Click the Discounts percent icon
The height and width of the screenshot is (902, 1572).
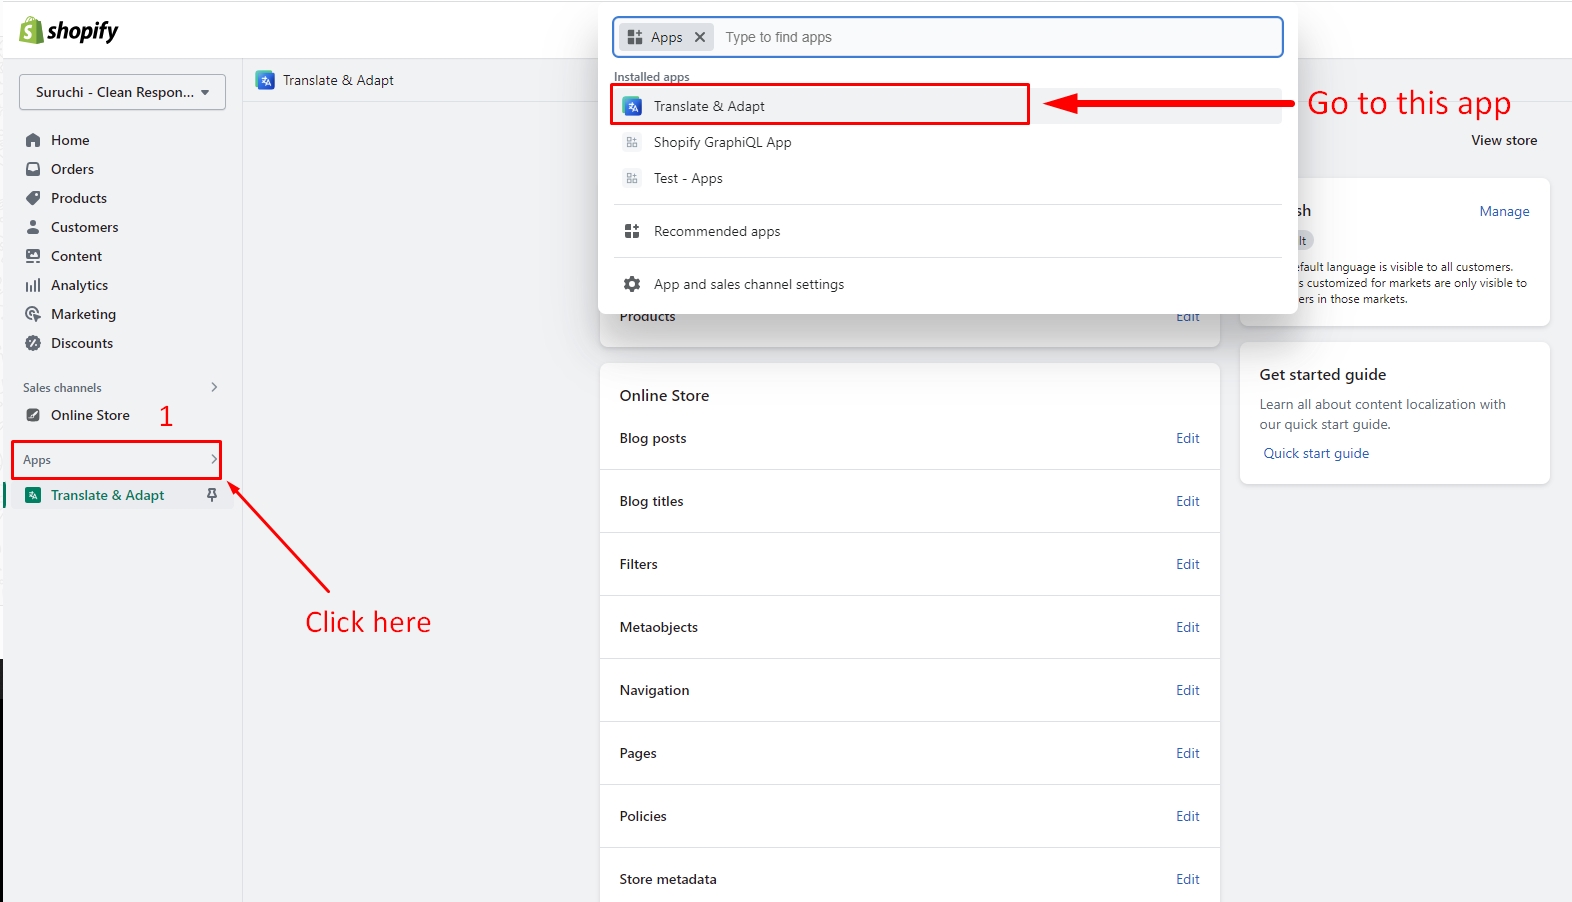(33, 343)
